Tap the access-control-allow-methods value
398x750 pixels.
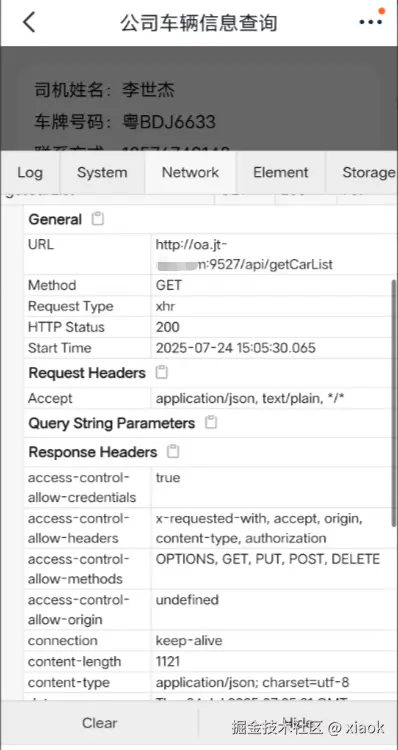(x=268, y=559)
